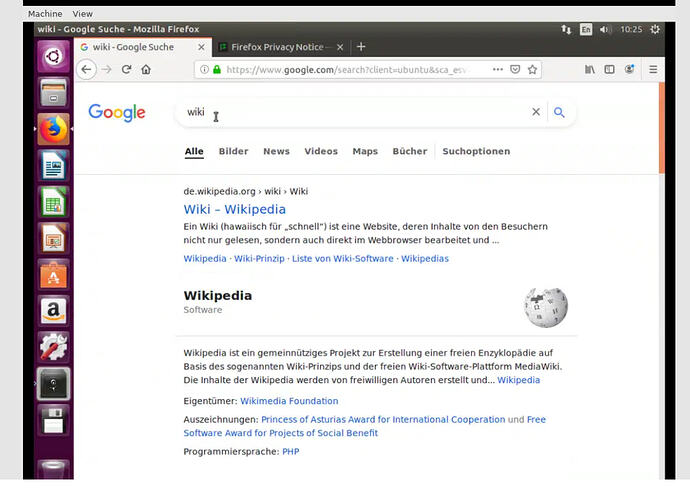Click the floppy disk icon in dock
This screenshot has height=490, width=690.
[x=53, y=421]
